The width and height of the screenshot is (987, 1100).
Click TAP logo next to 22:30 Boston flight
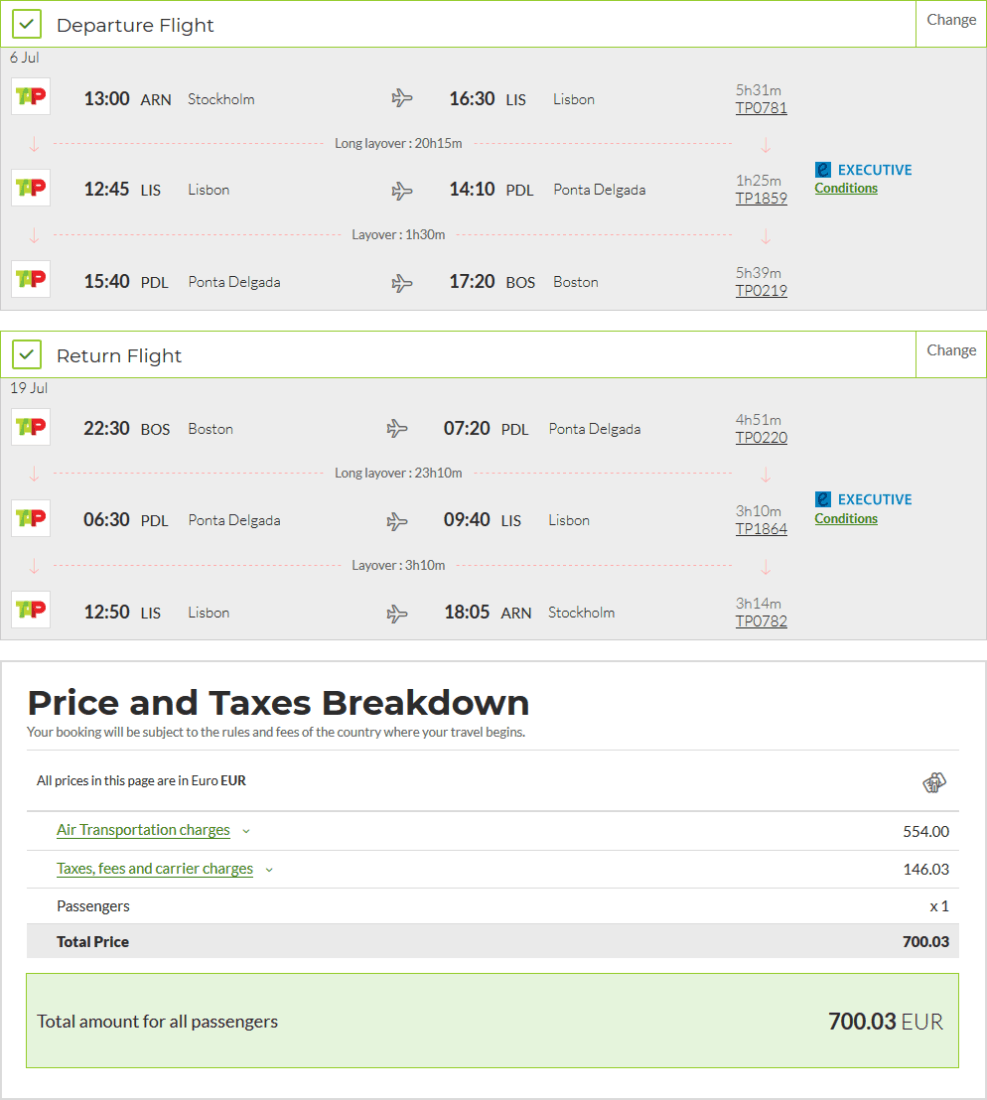click(x=30, y=427)
